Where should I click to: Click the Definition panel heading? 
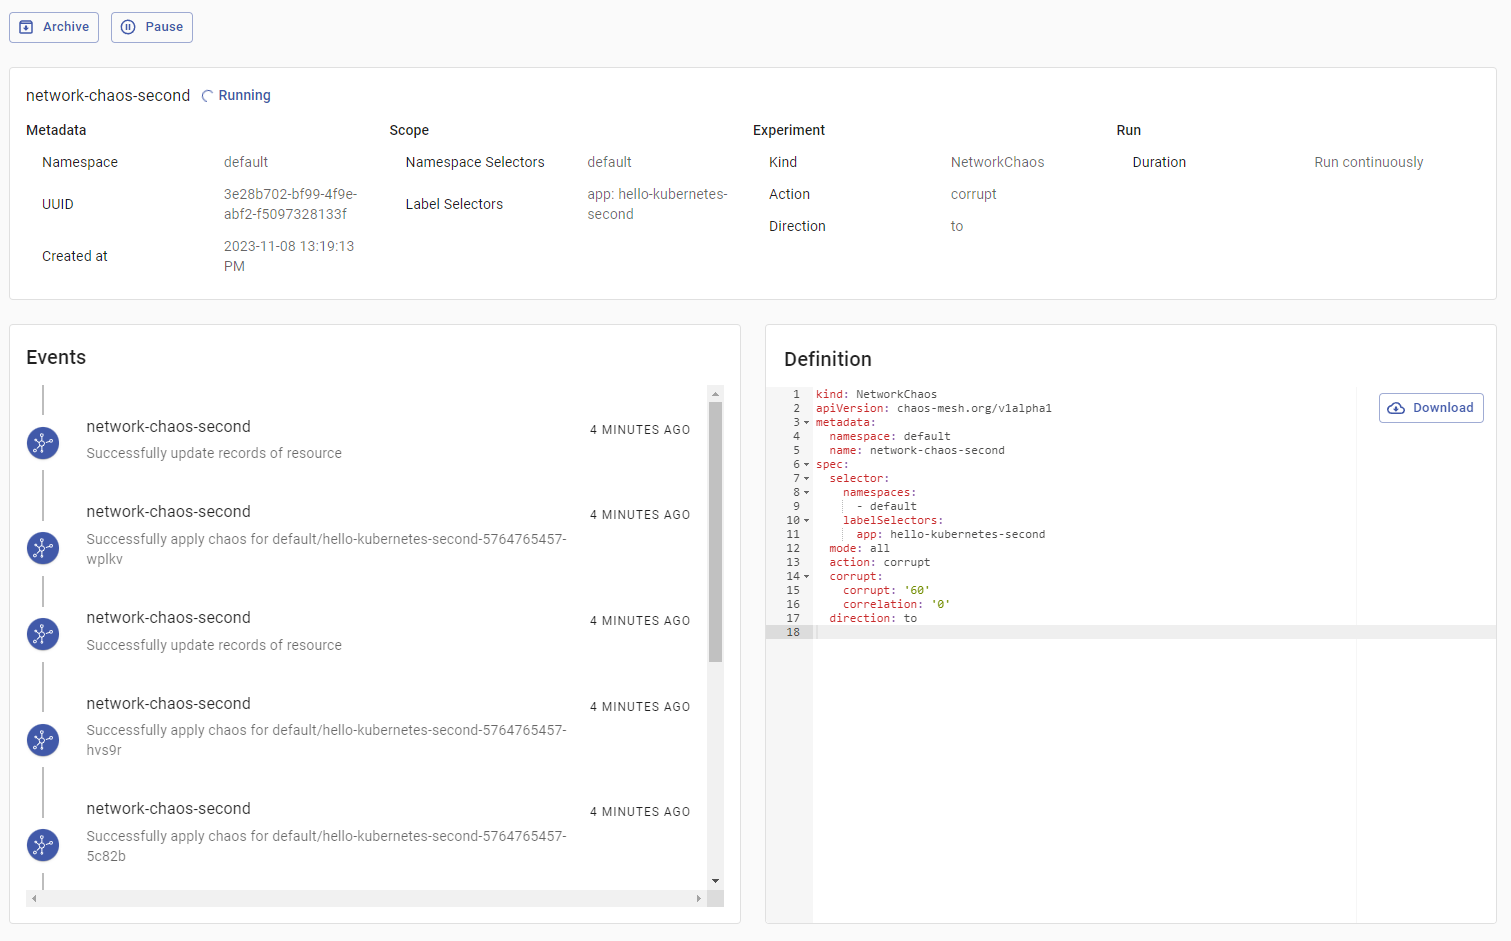click(x=827, y=359)
